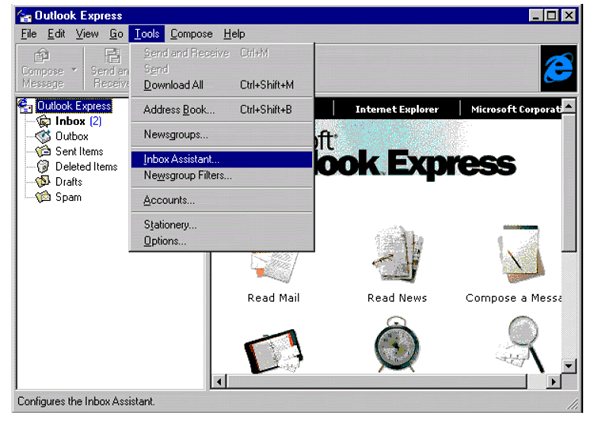Maximize the Outlook Express window
The height and width of the screenshot is (432, 600).
(x=551, y=16)
